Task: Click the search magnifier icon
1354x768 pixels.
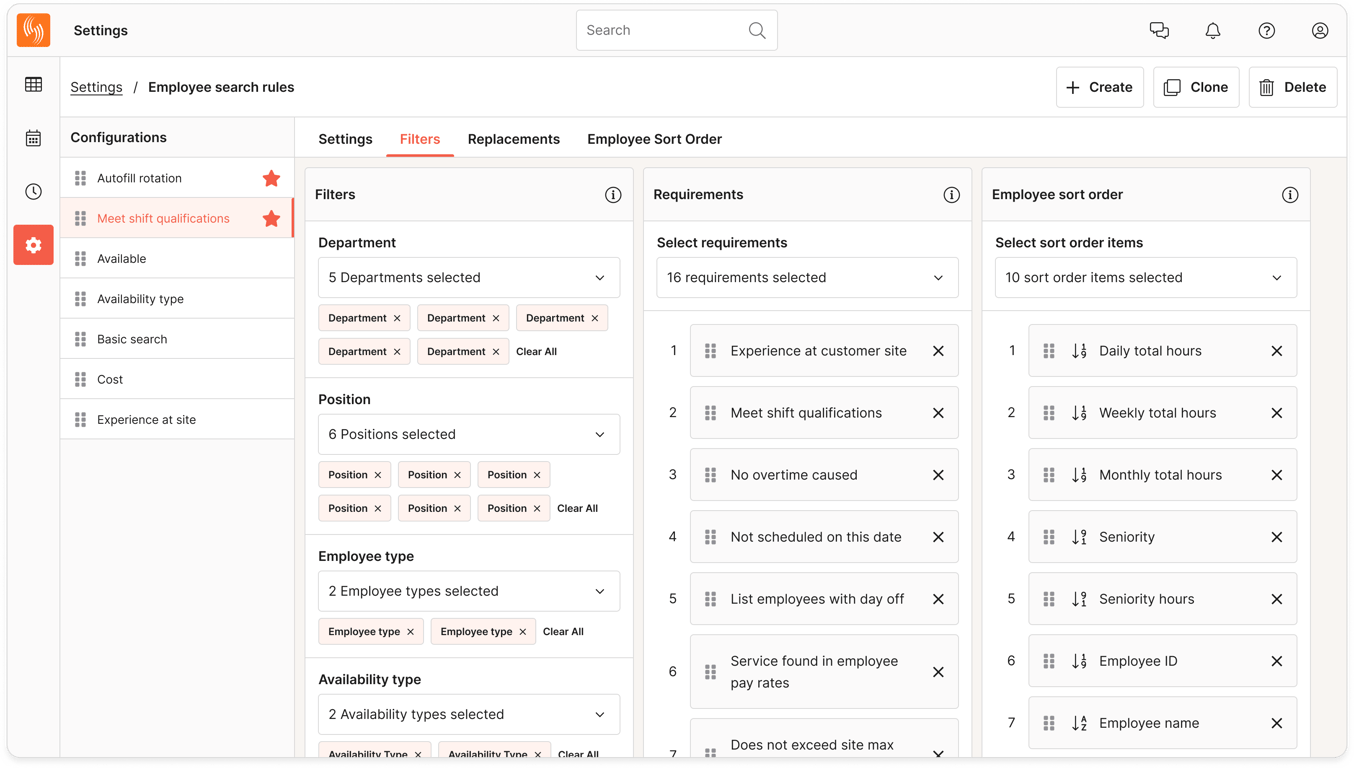Action: pyautogui.click(x=757, y=31)
